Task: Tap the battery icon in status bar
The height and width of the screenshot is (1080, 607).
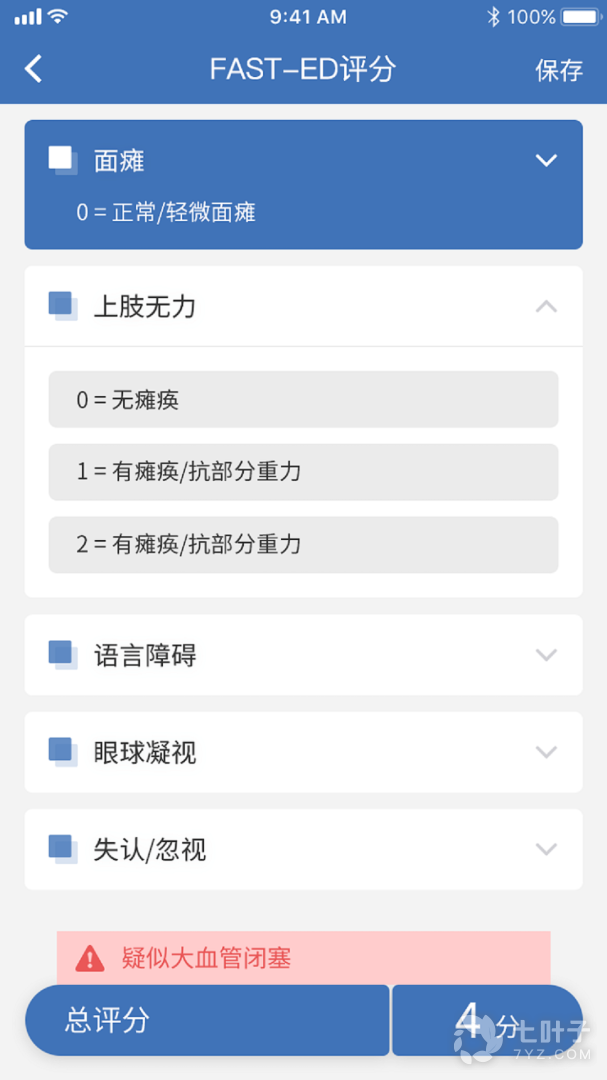Action: (x=581, y=17)
